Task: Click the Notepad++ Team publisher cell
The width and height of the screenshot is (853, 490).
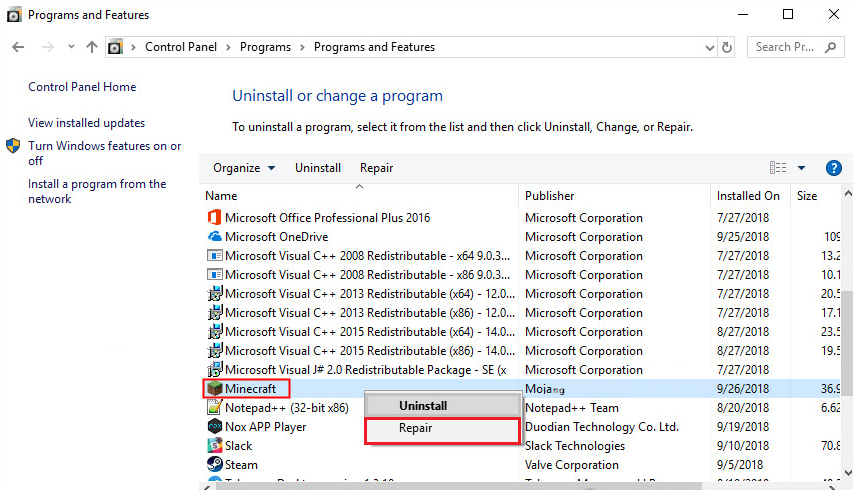Action: tap(572, 408)
